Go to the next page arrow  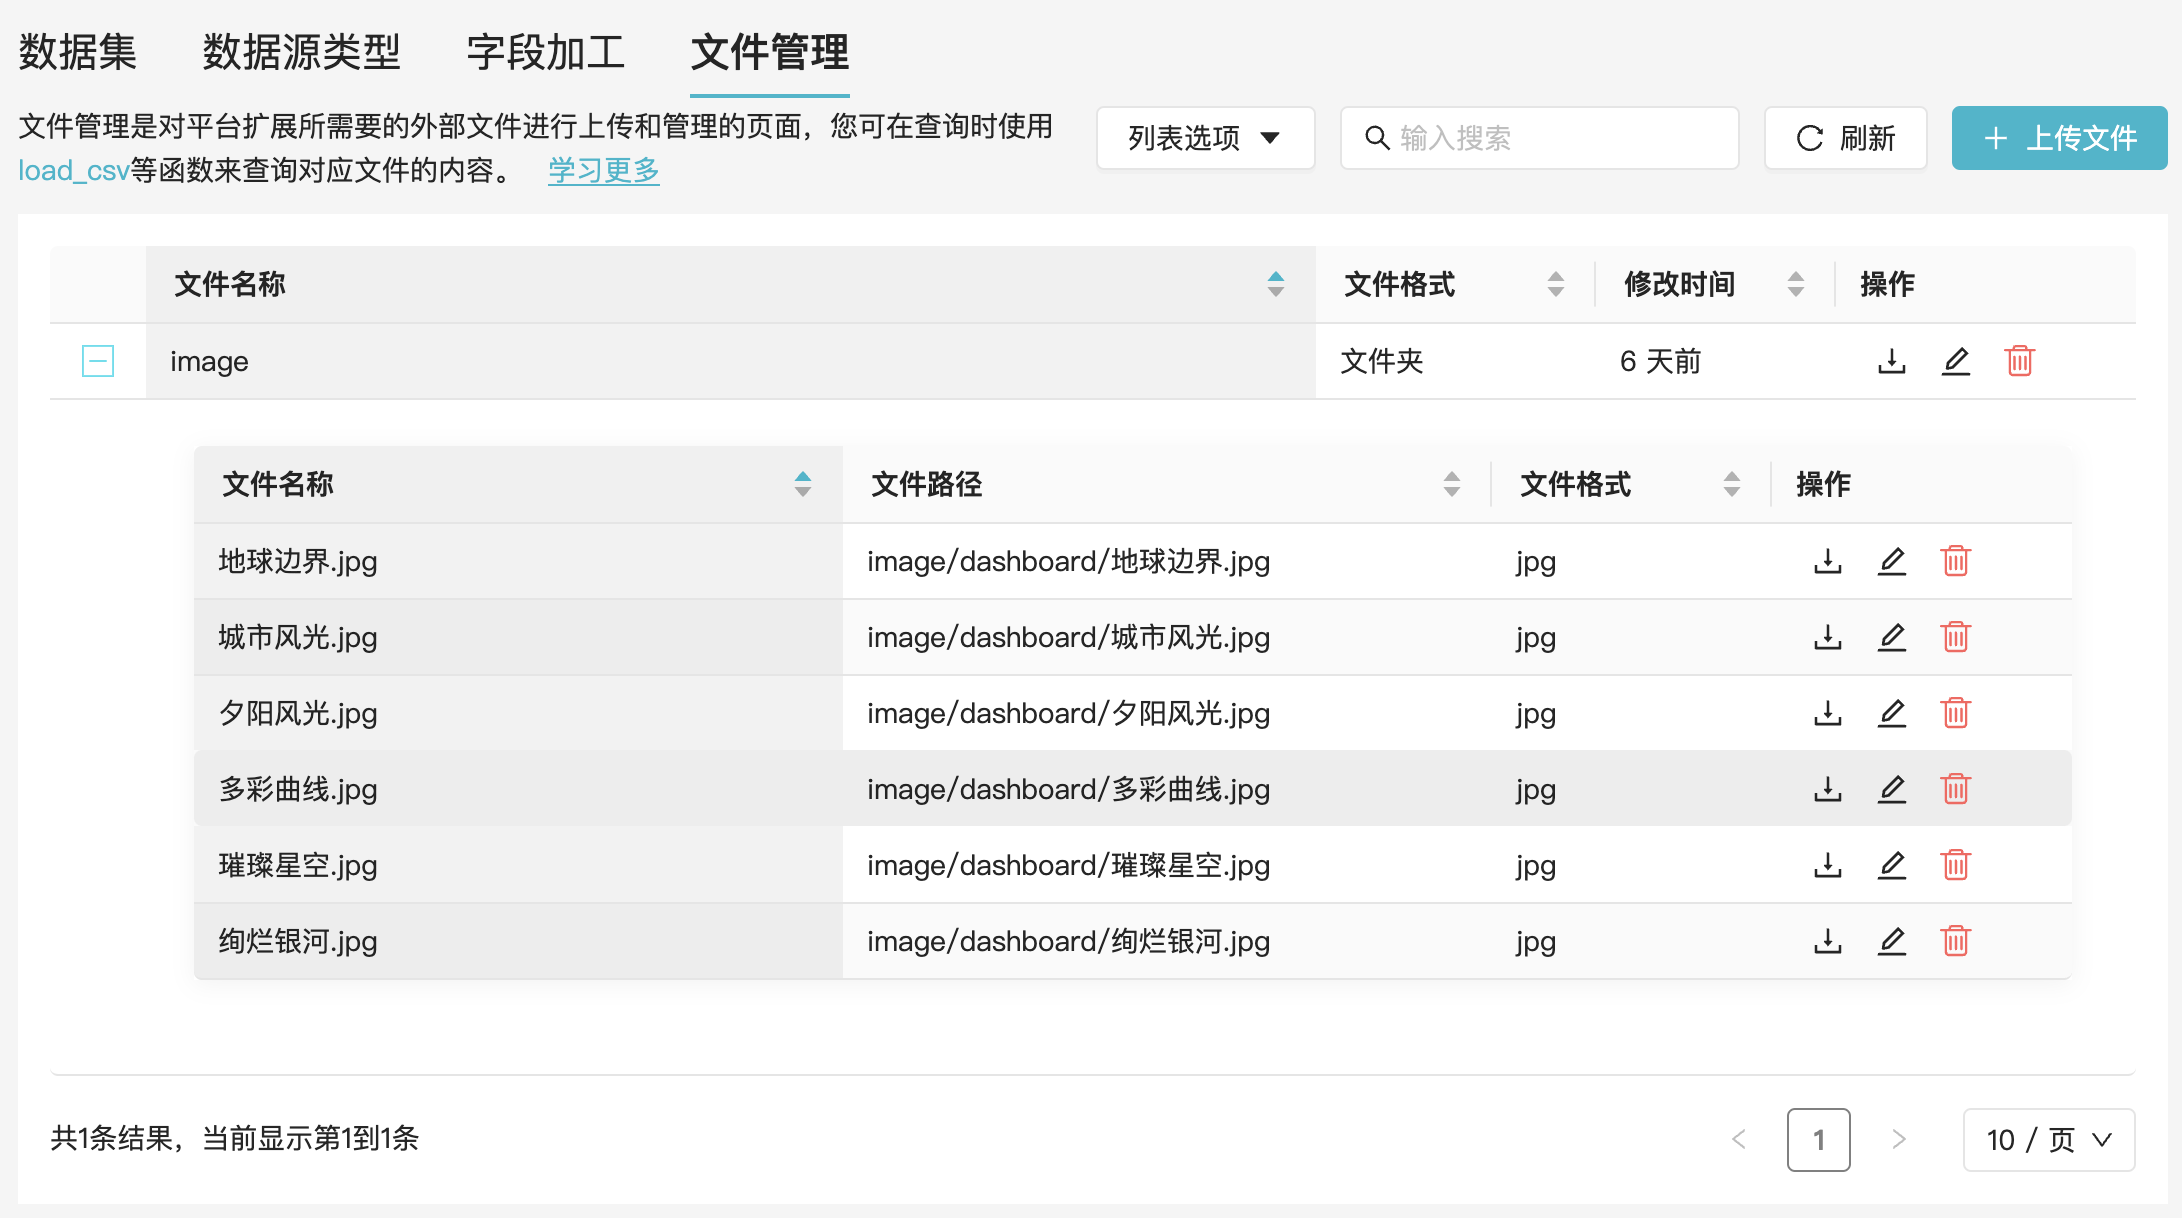tap(1898, 1140)
